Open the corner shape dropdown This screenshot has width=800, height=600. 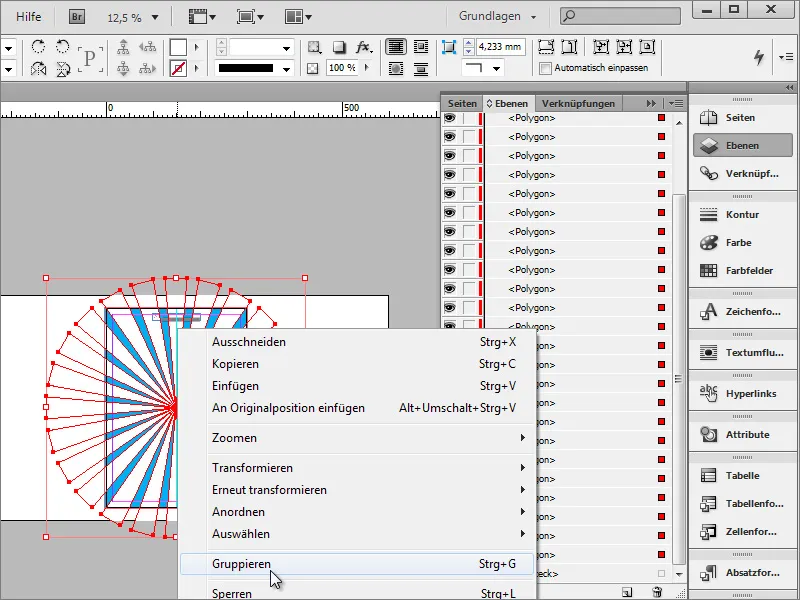[496, 68]
